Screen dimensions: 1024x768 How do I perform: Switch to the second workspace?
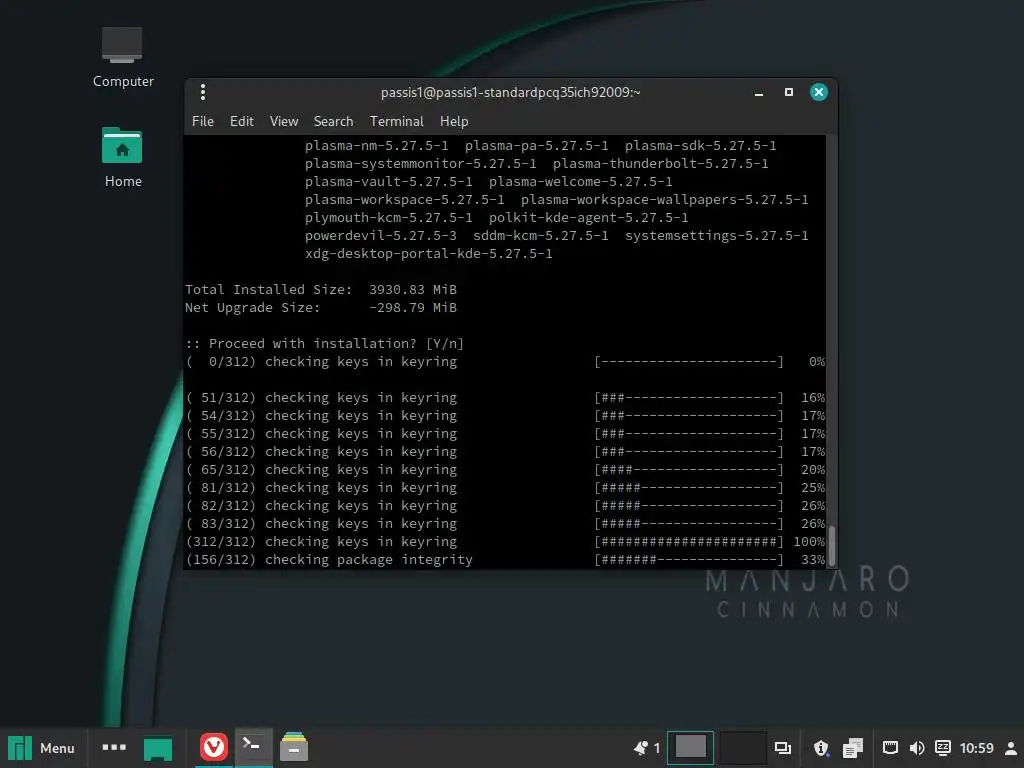pyautogui.click(x=743, y=747)
